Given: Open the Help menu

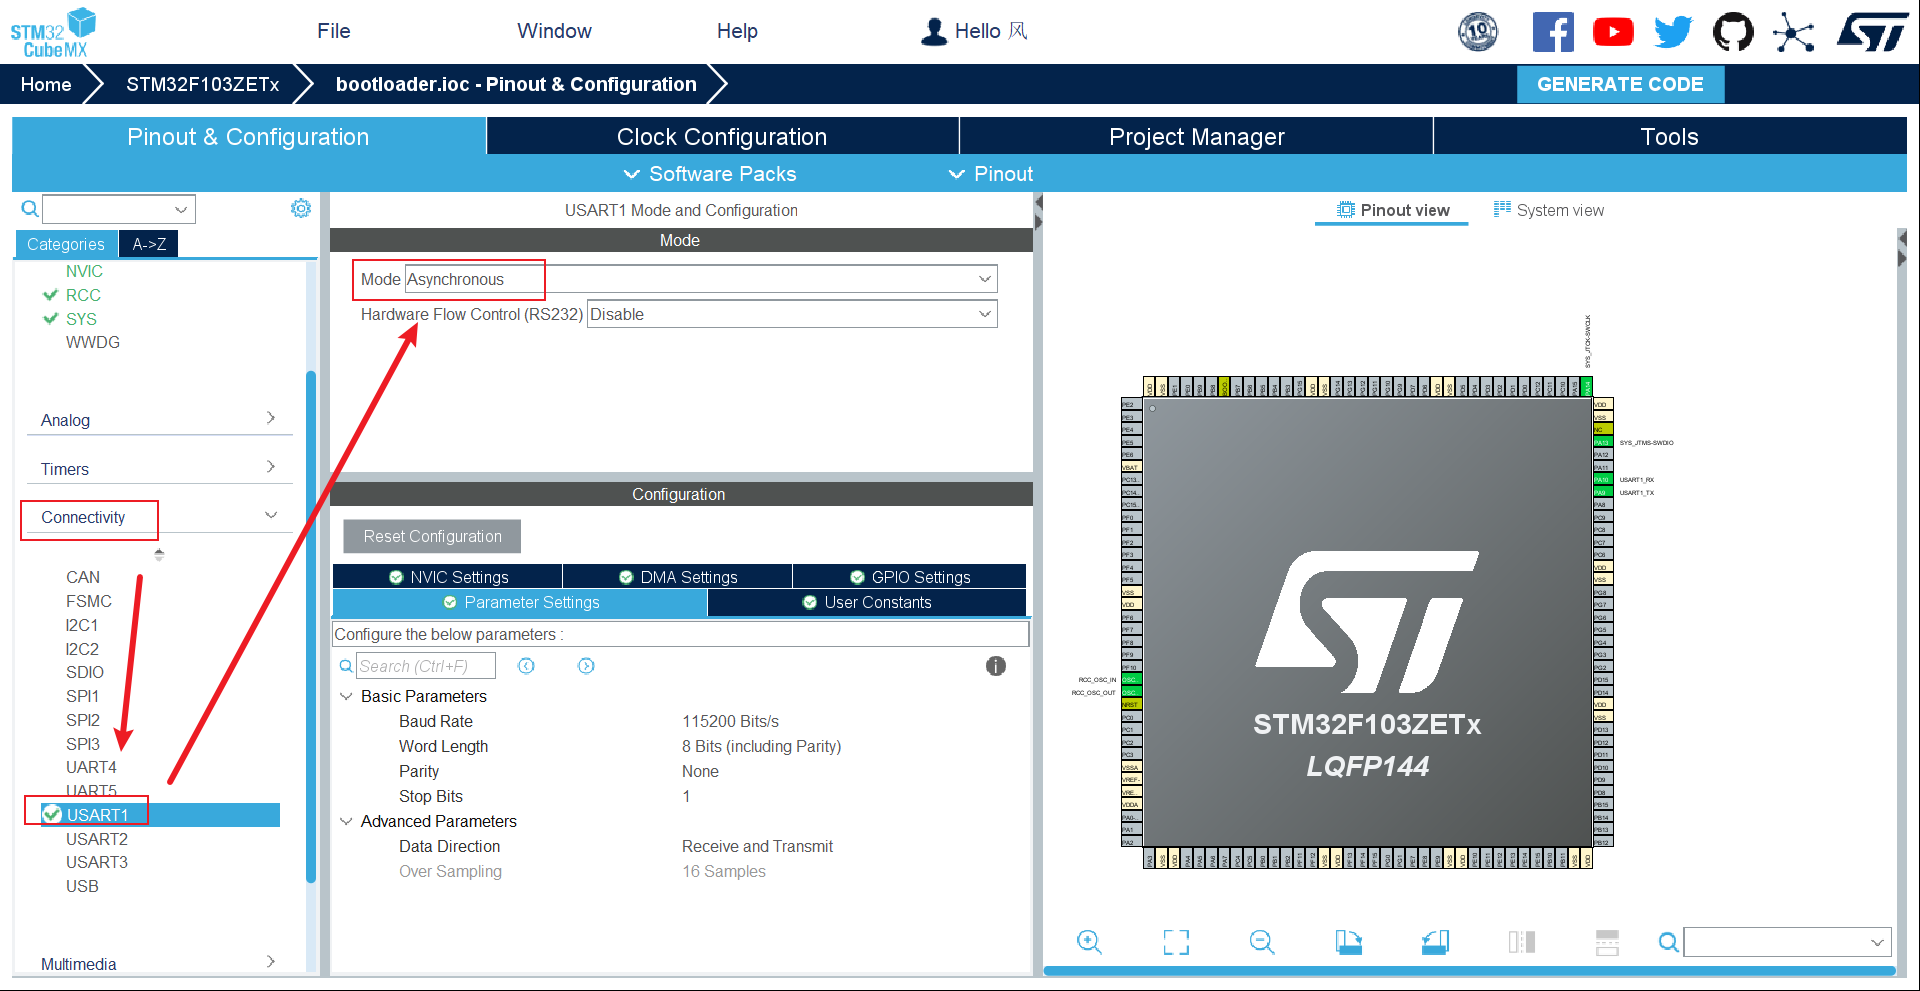Looking at the screenshot, I should pos(737,31).
